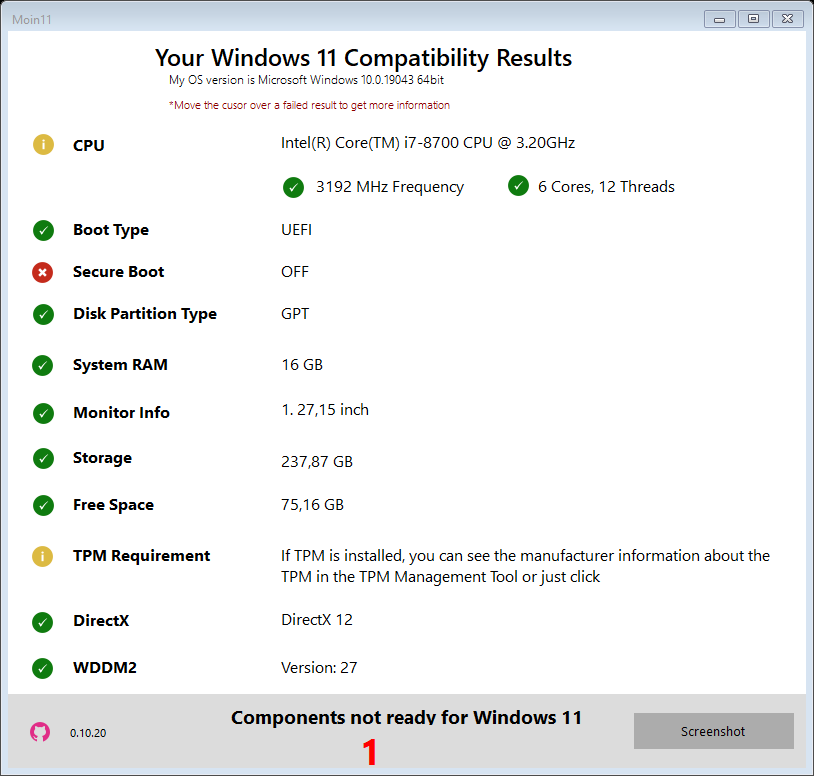Close the Moin11 window
The image size is (814, 776).
(788, 19)
